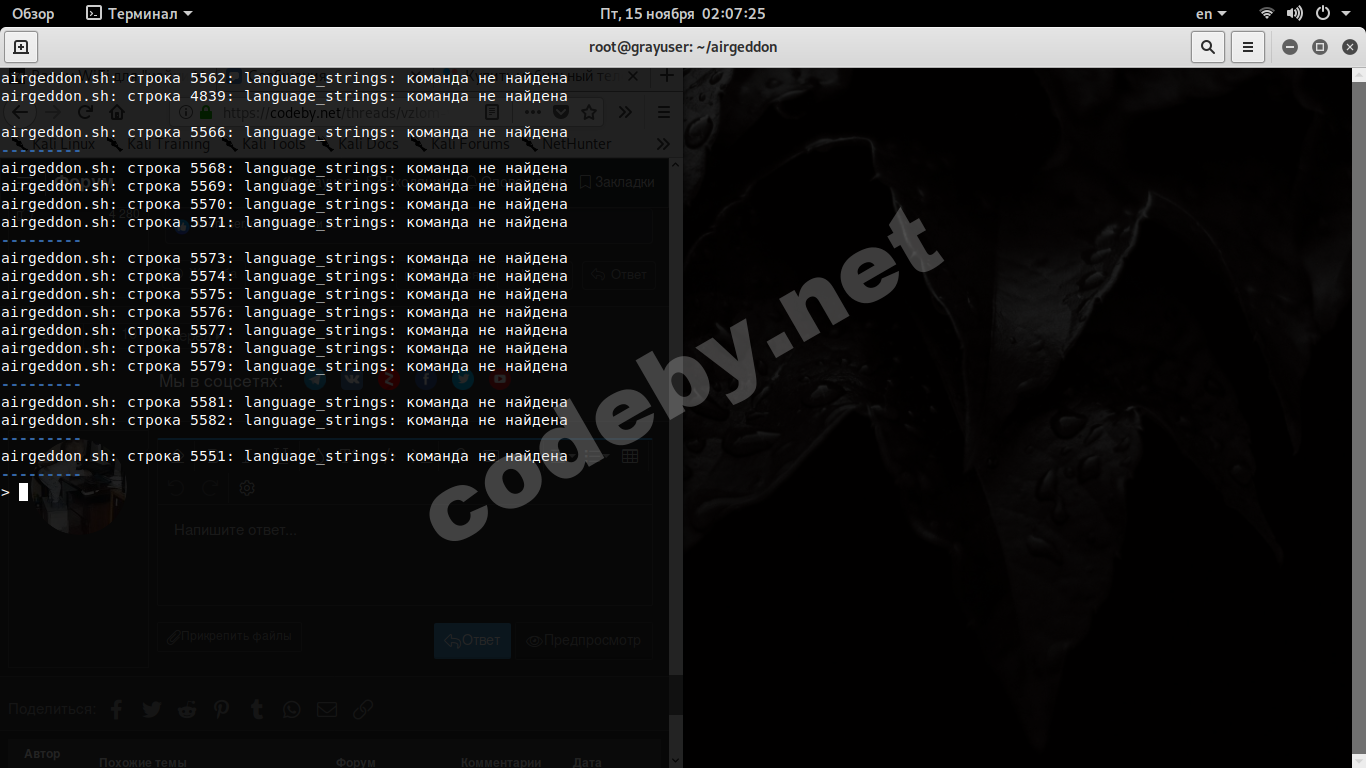
Task: Click terminal line mentioning строка 5576
Action: tap(284, 312)
